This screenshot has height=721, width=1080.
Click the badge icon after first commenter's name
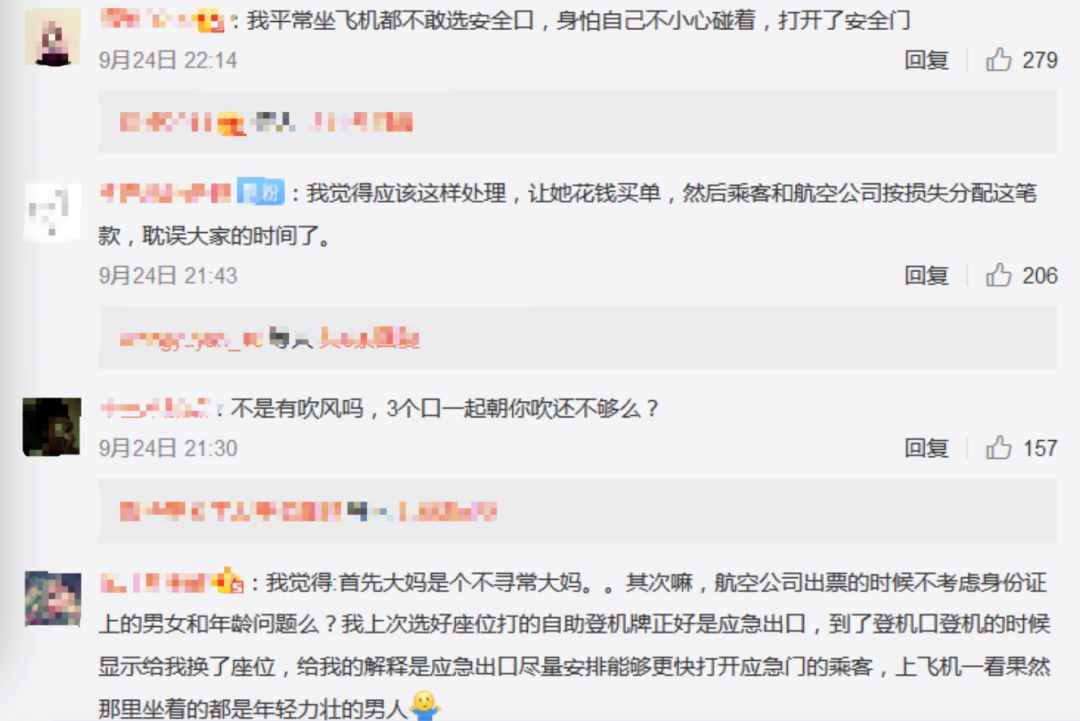click(x=211, y=21)
